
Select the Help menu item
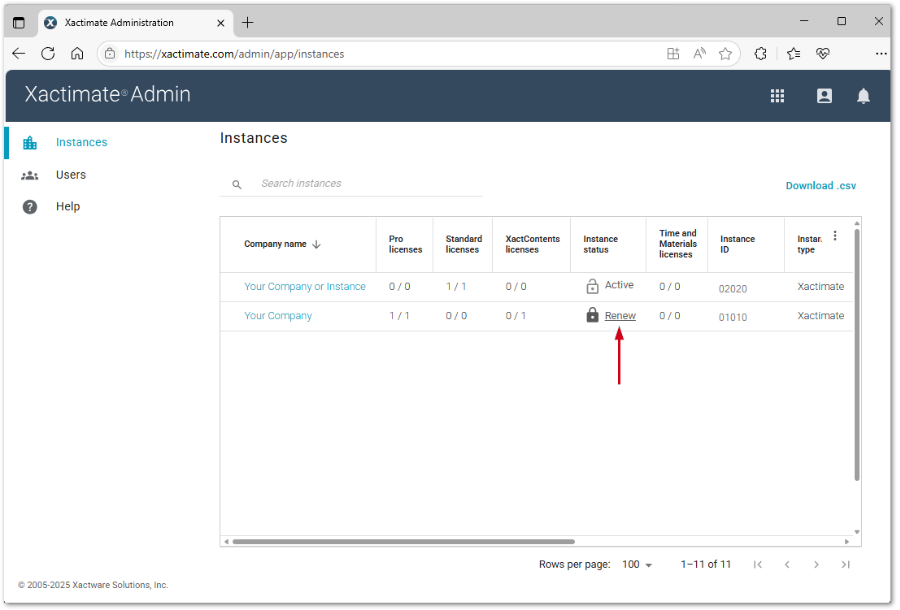(68, 207)
